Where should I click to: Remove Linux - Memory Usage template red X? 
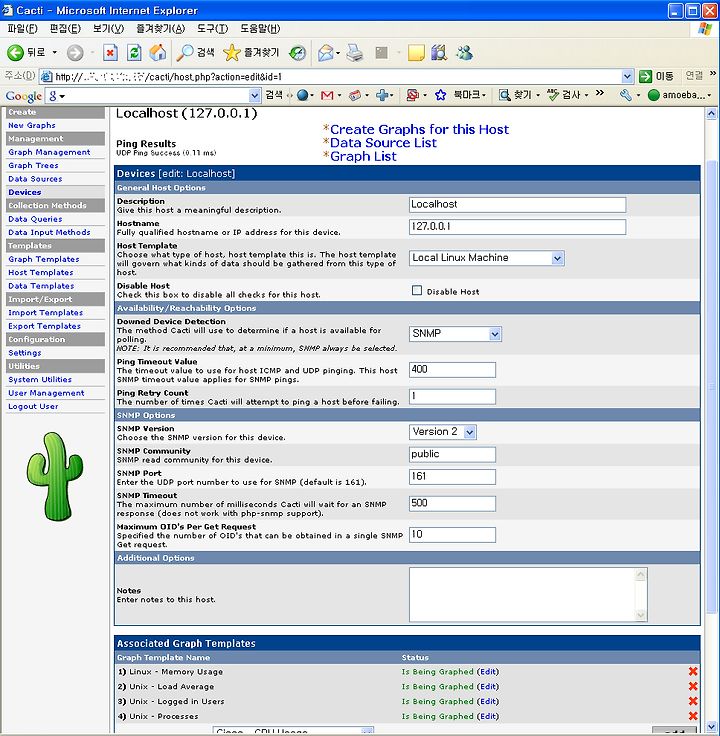point(692,671)
